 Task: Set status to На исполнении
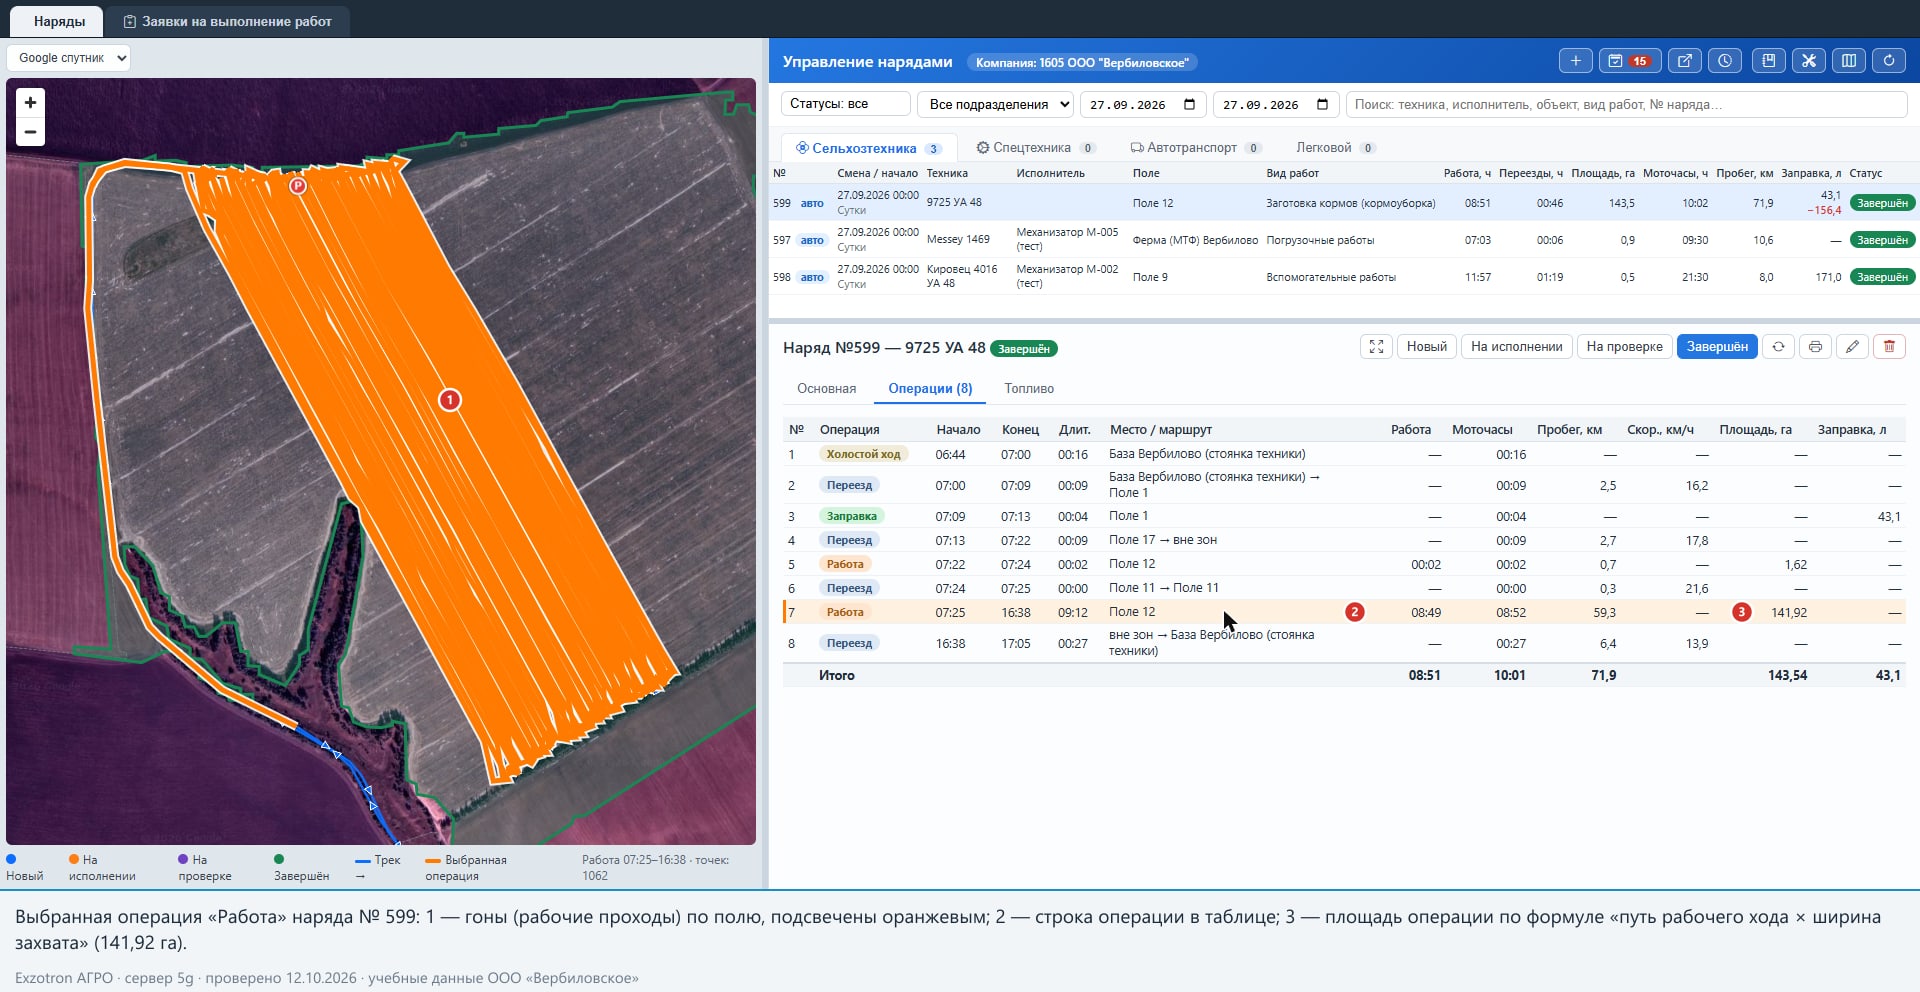click(1516, 347)
